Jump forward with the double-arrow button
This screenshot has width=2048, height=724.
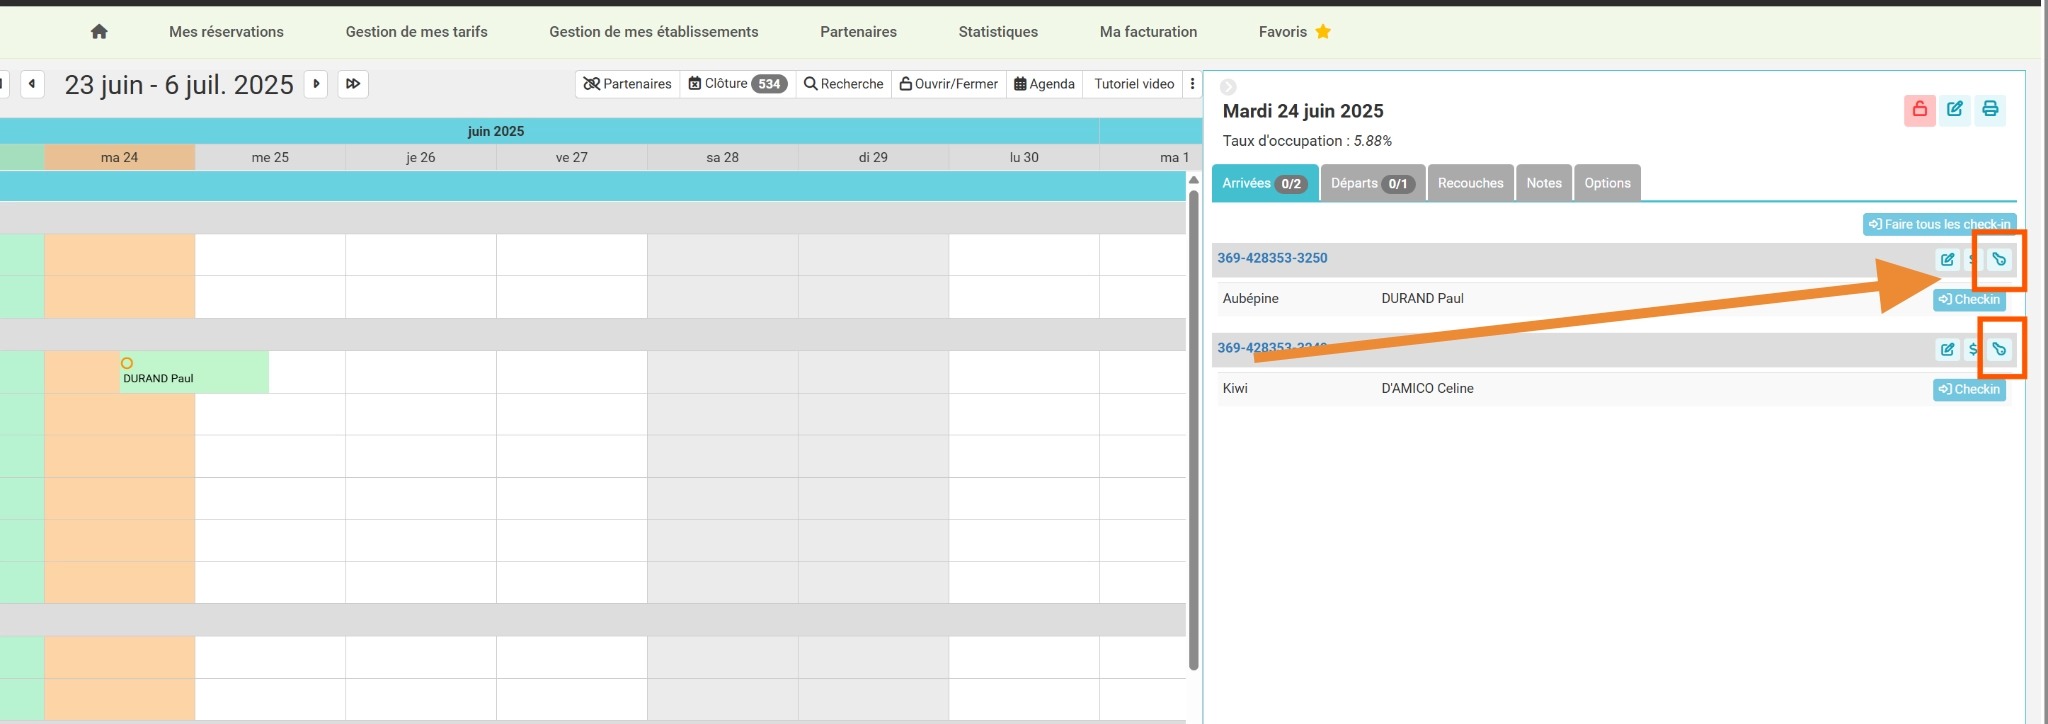coord(353,84)
